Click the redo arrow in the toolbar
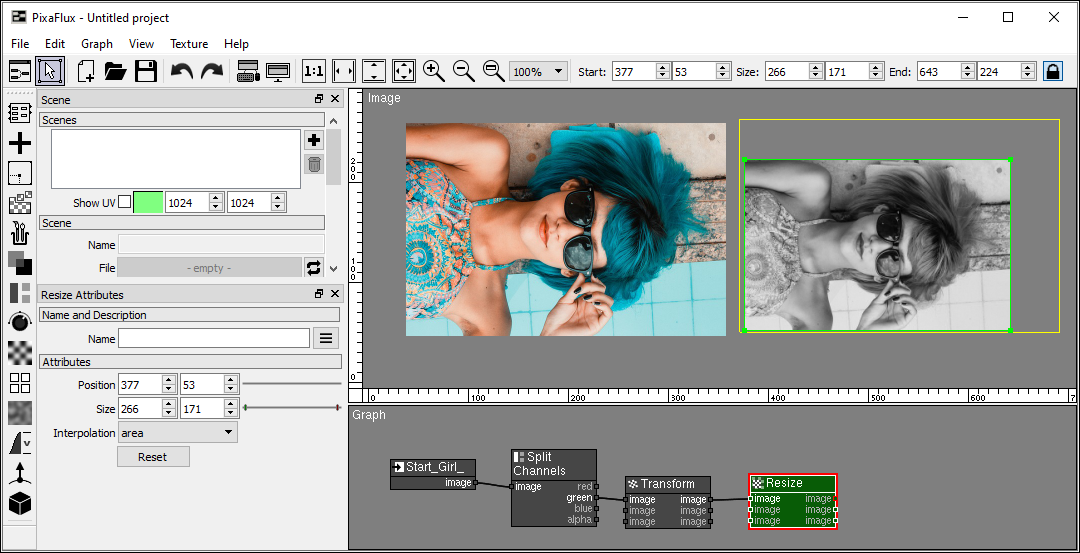Viewport: 1080px width, 553px height. click(212, 71)
